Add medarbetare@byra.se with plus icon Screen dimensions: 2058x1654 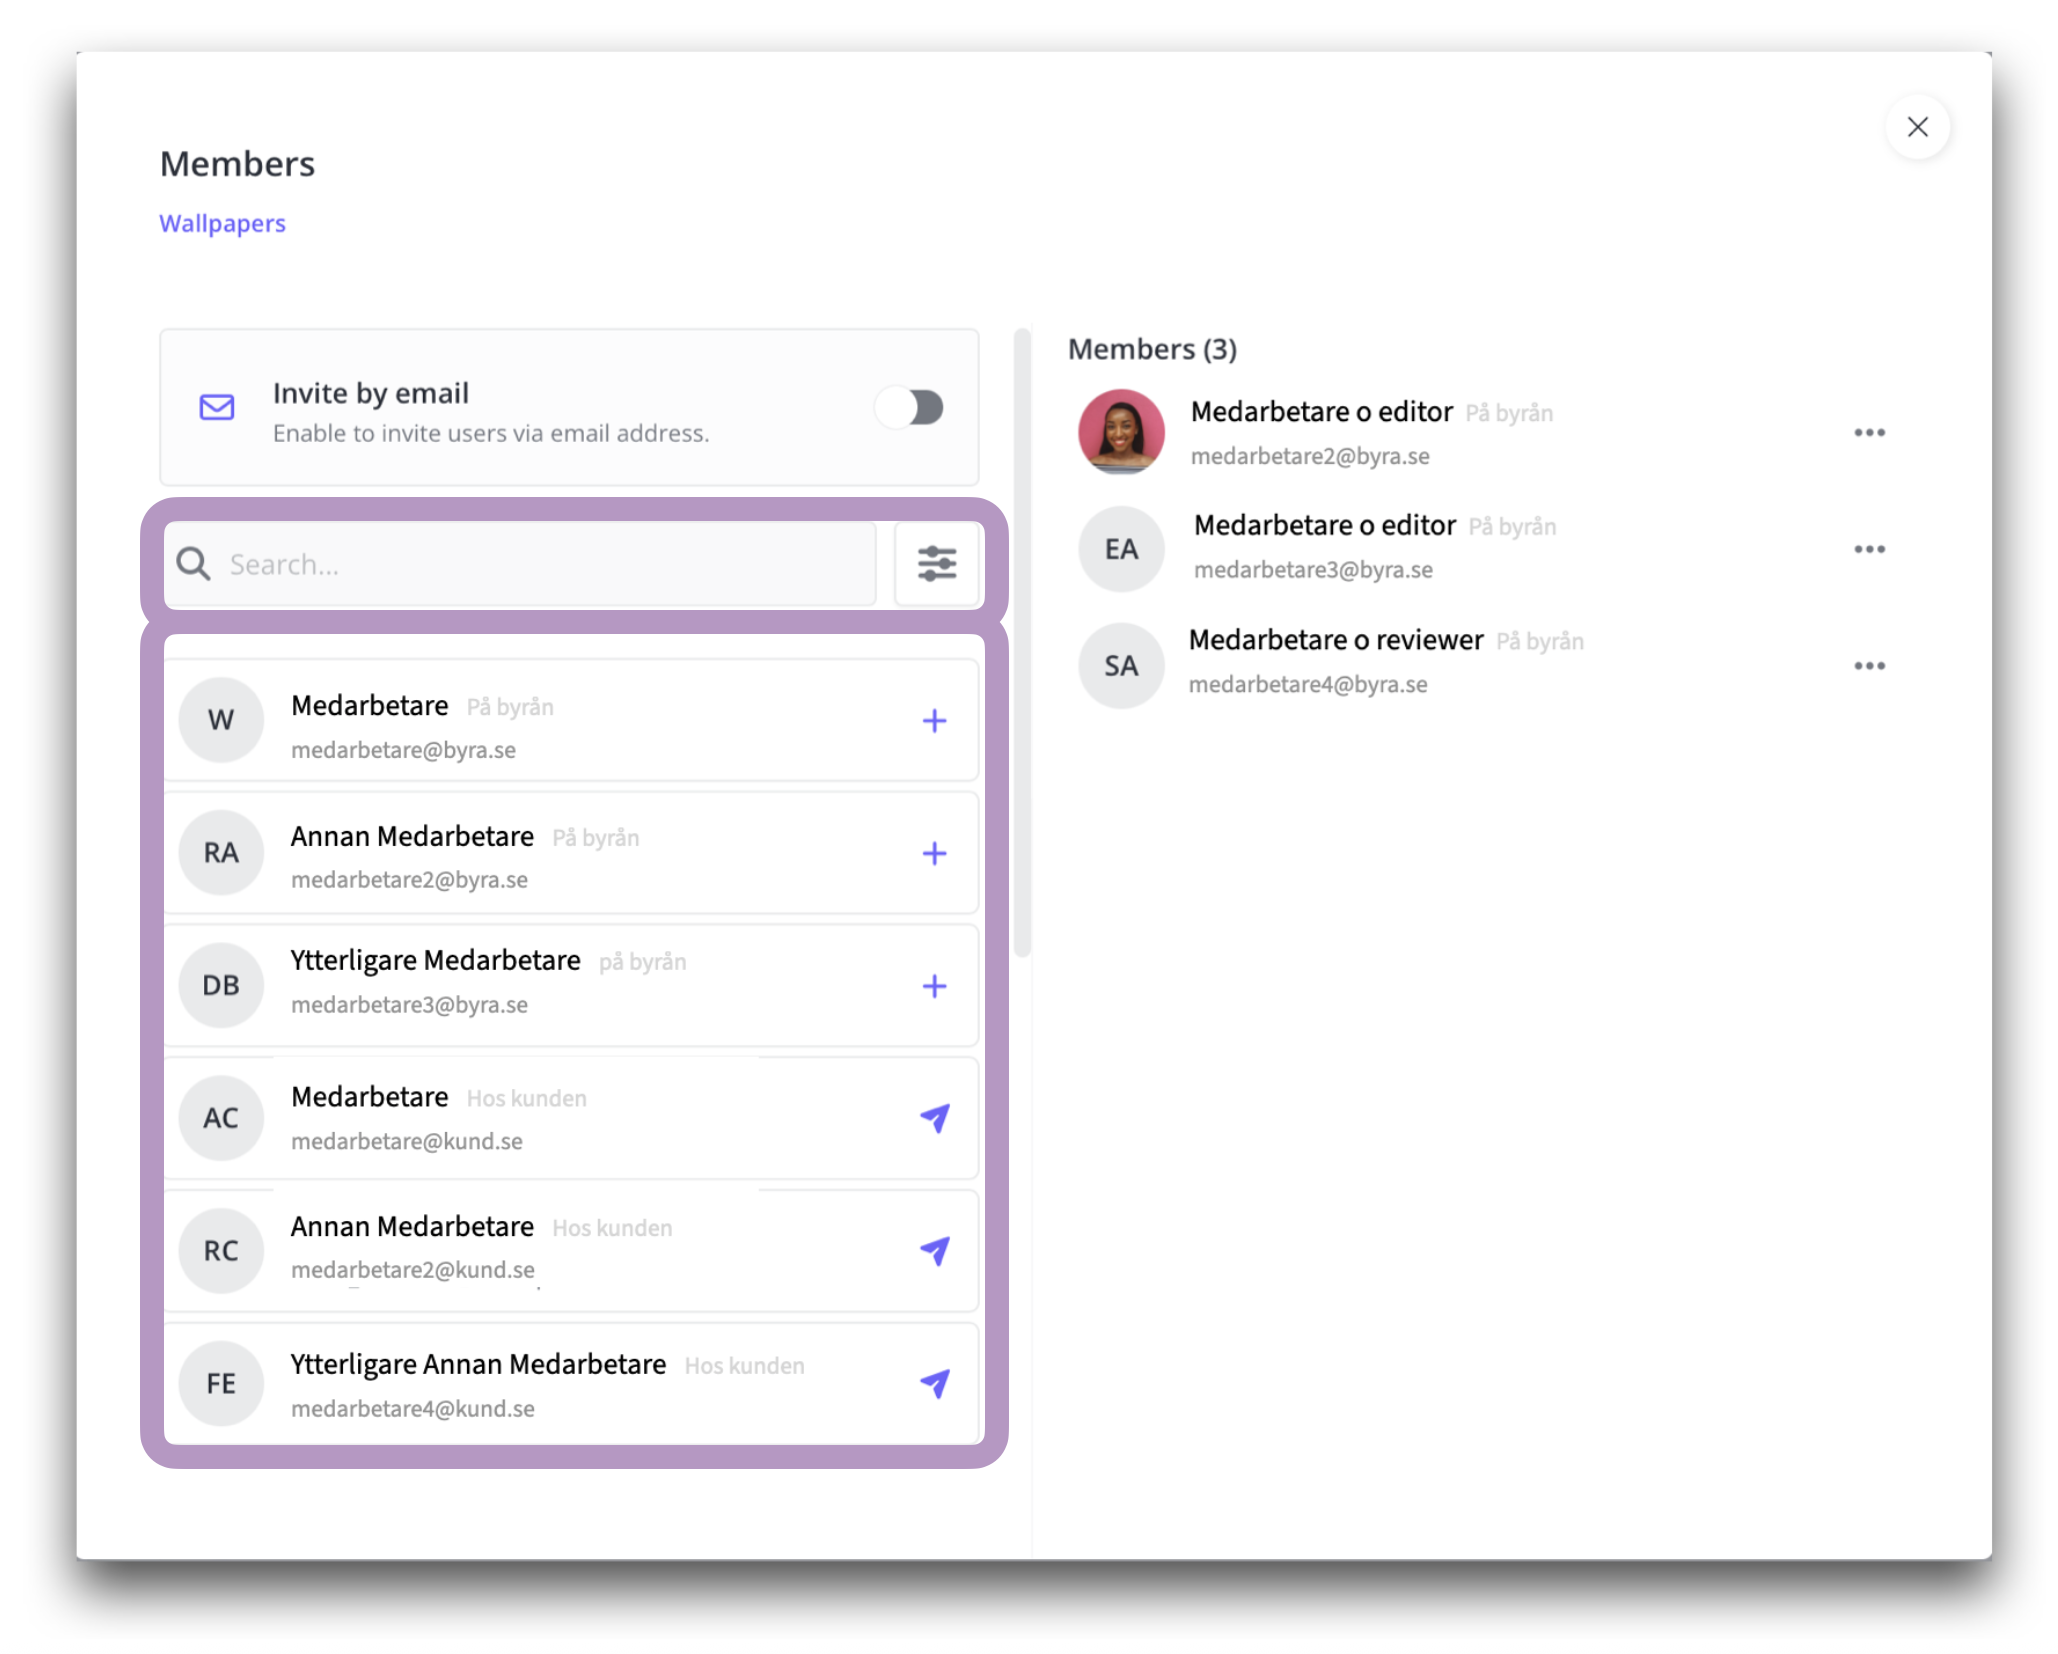pyautogui.click(x=934, y=720)
